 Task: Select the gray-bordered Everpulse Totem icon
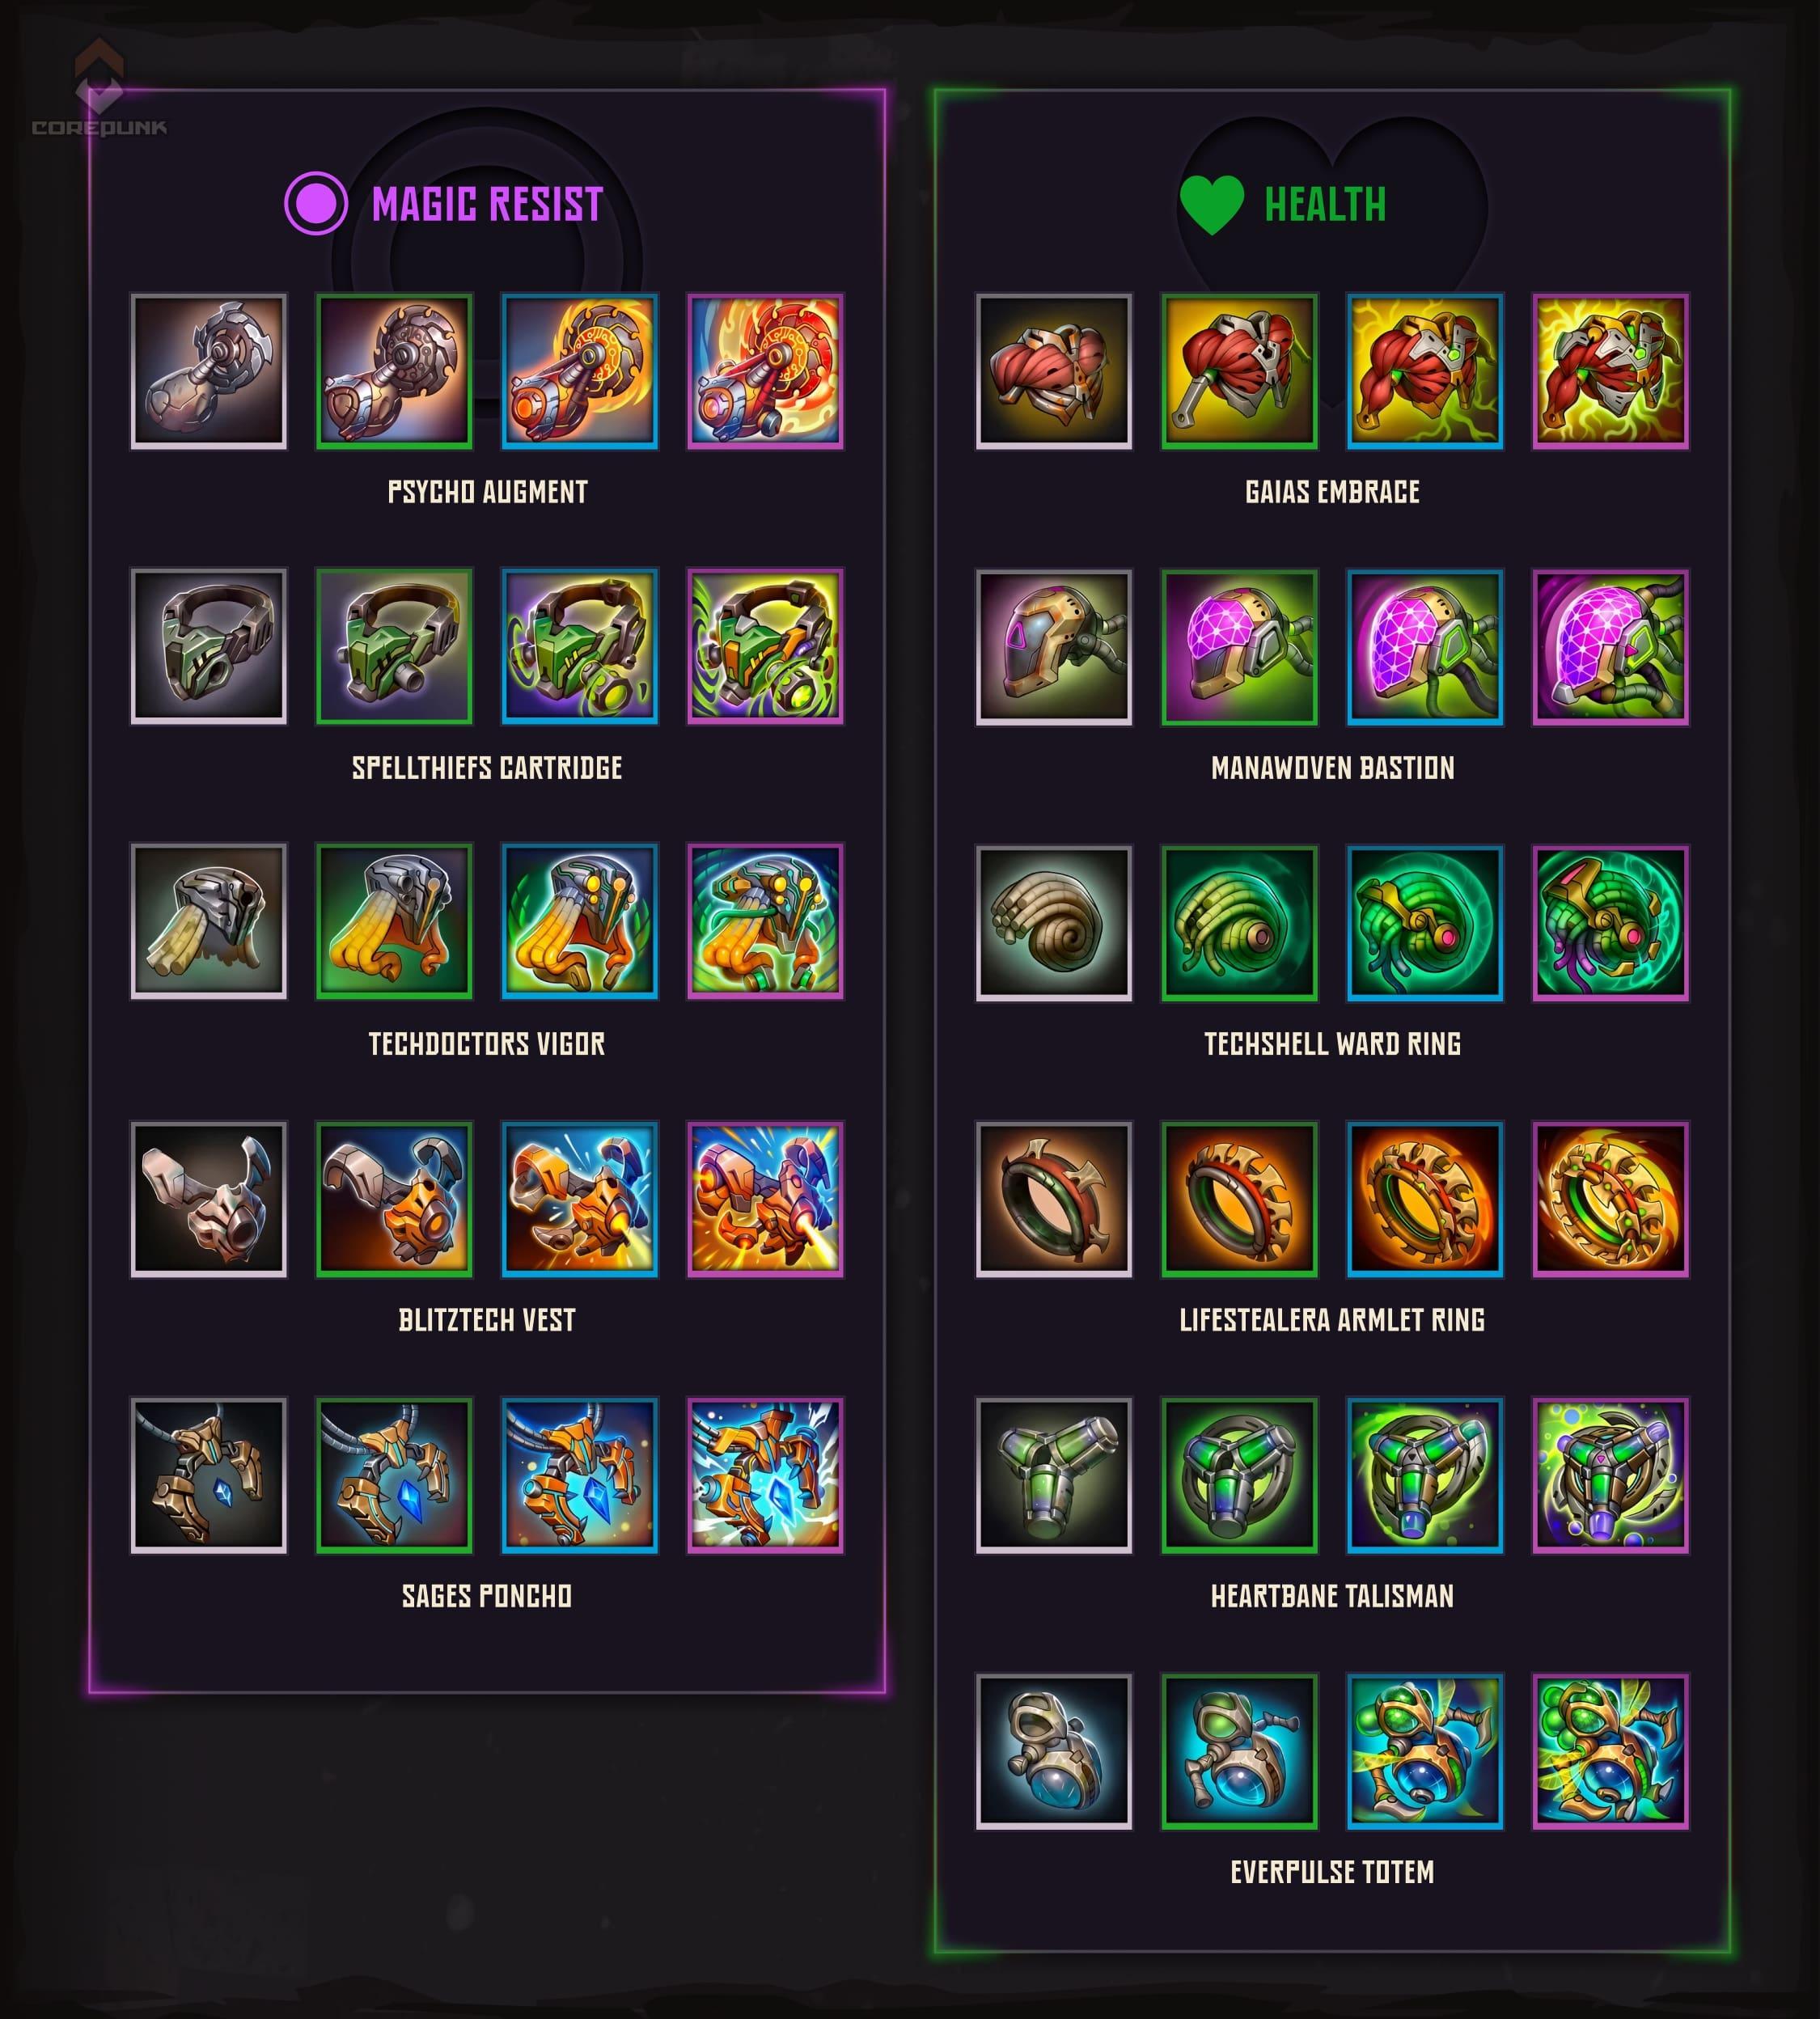coord(1054,1751)
